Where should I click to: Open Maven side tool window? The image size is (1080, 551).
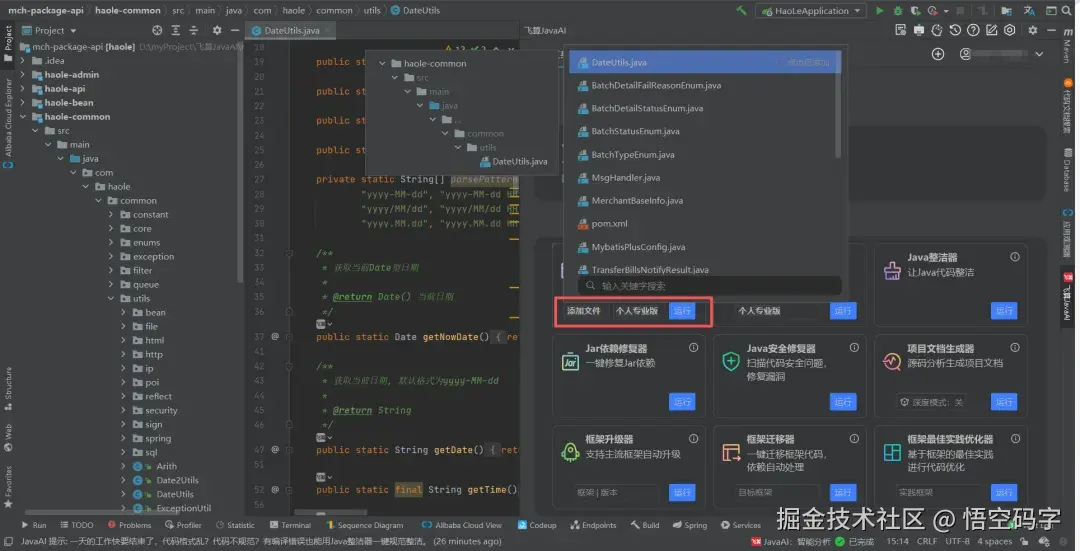[x=1068, y=45]
